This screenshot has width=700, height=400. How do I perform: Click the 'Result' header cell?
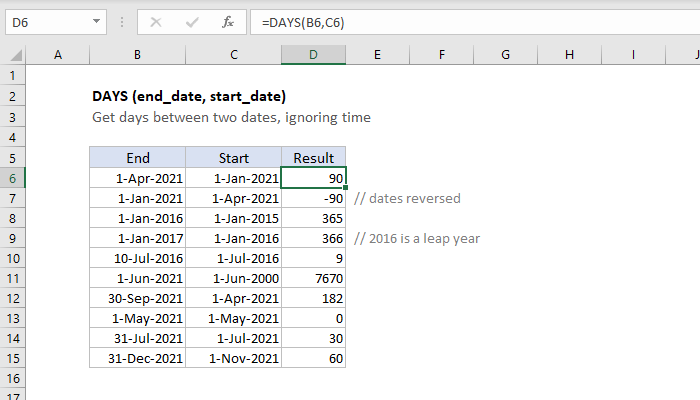313,158
